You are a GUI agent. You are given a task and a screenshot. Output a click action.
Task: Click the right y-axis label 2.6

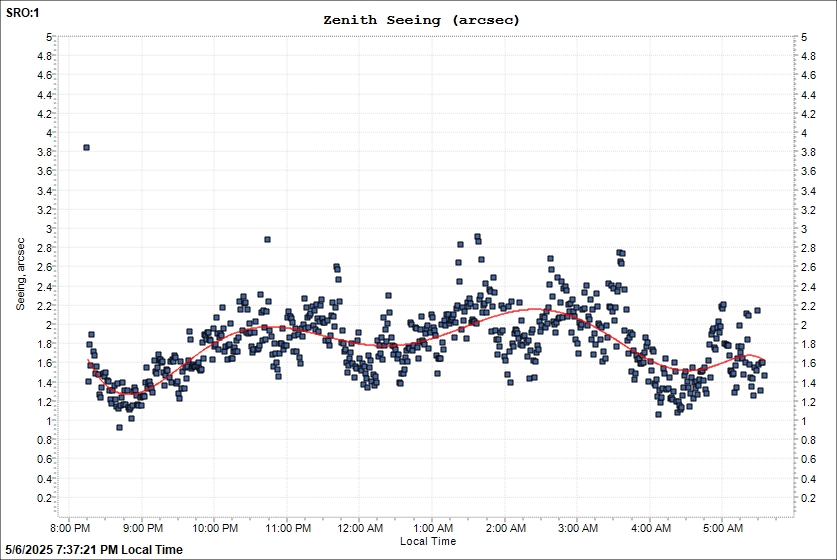click(x=809, y=267)
